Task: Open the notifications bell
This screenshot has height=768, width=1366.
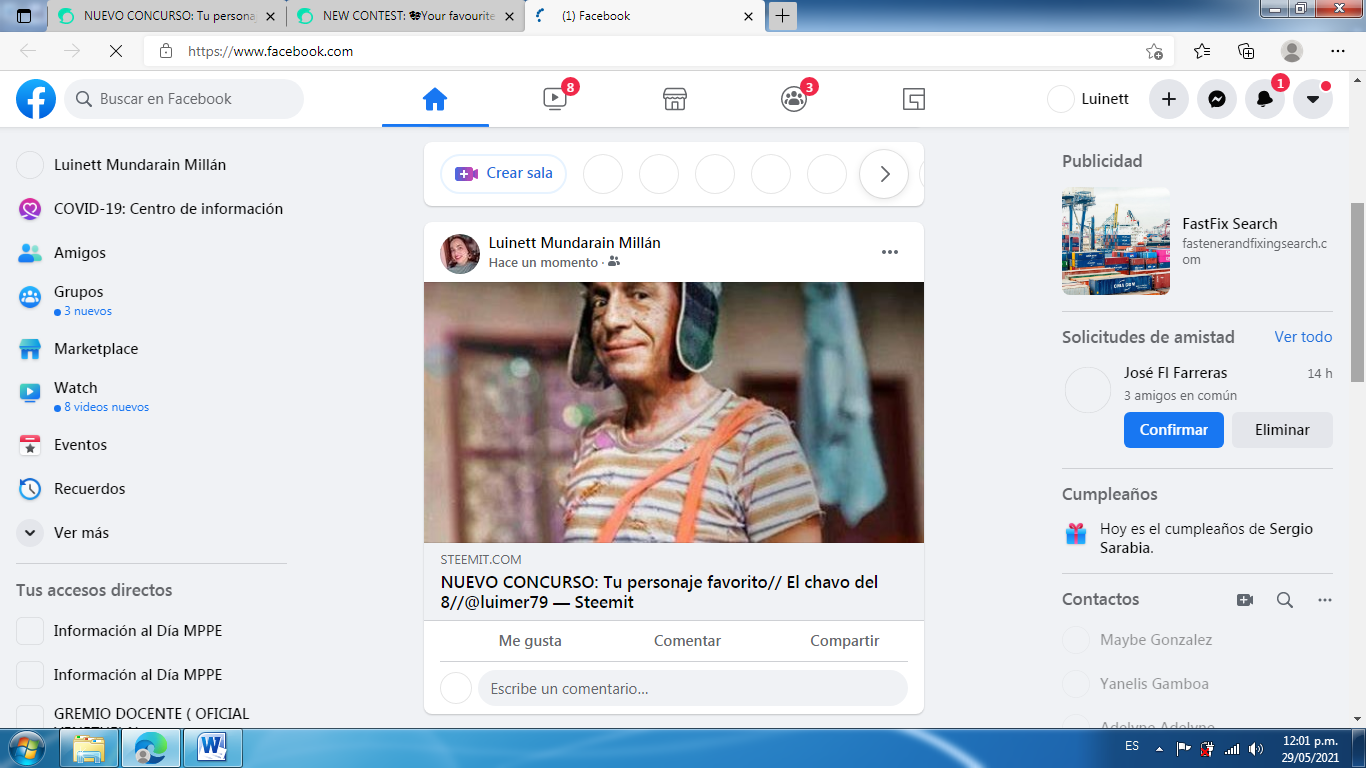Action: 1264,99
